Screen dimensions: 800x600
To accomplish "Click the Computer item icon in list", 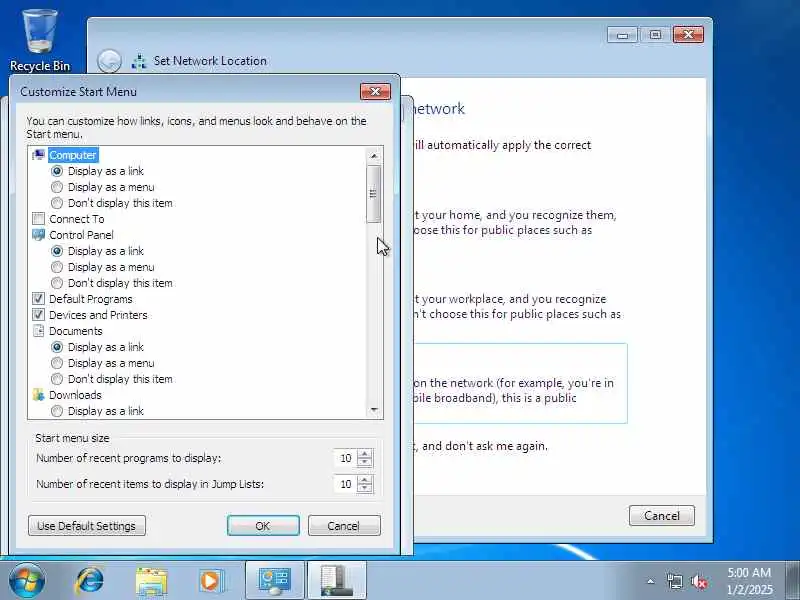I will [x=38, y=155].
